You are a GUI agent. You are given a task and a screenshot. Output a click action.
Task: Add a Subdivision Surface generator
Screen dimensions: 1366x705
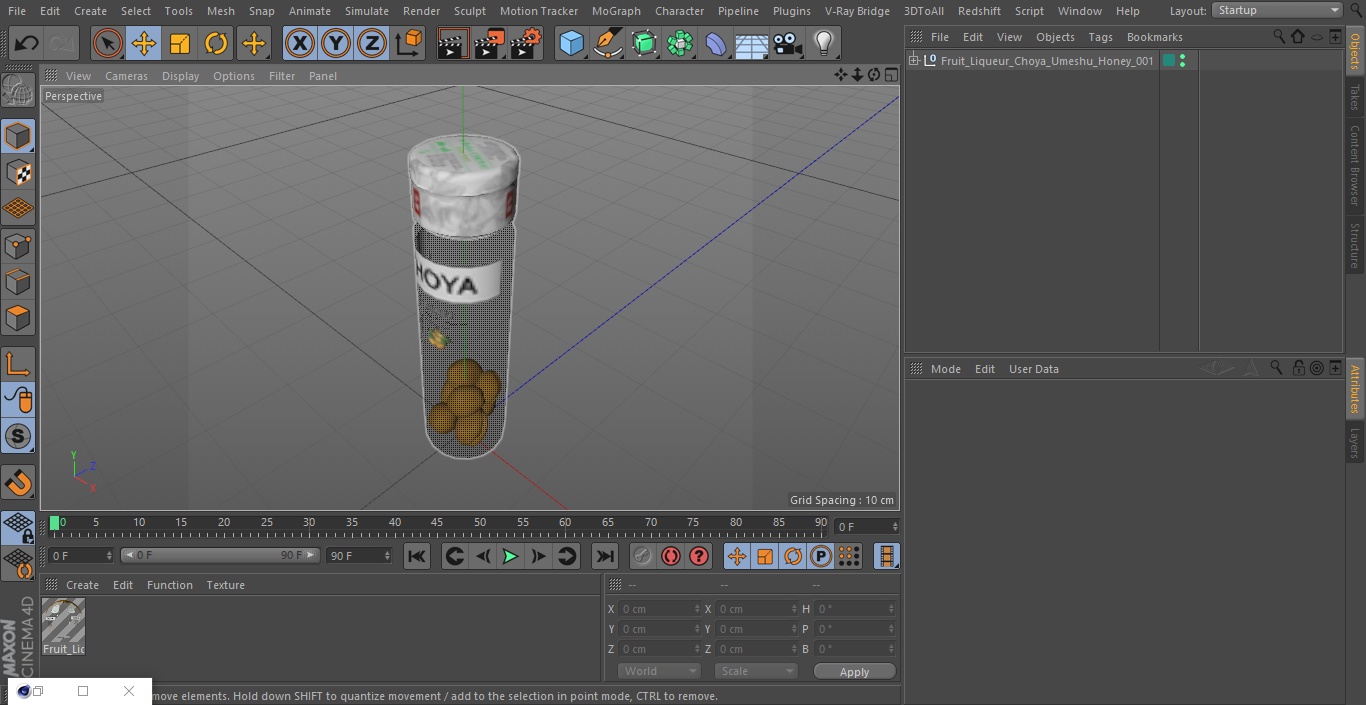click(x=644, y=43)
